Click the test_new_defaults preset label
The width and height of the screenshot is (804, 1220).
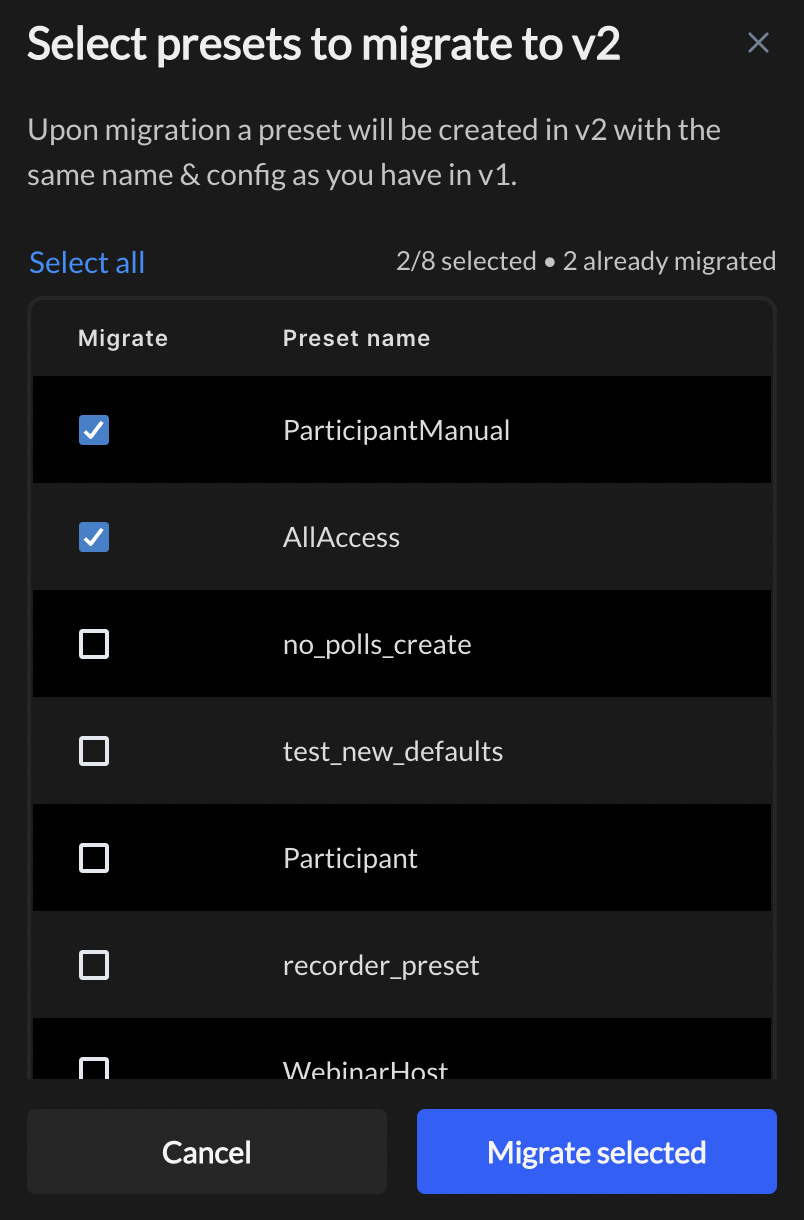point(391,751)
